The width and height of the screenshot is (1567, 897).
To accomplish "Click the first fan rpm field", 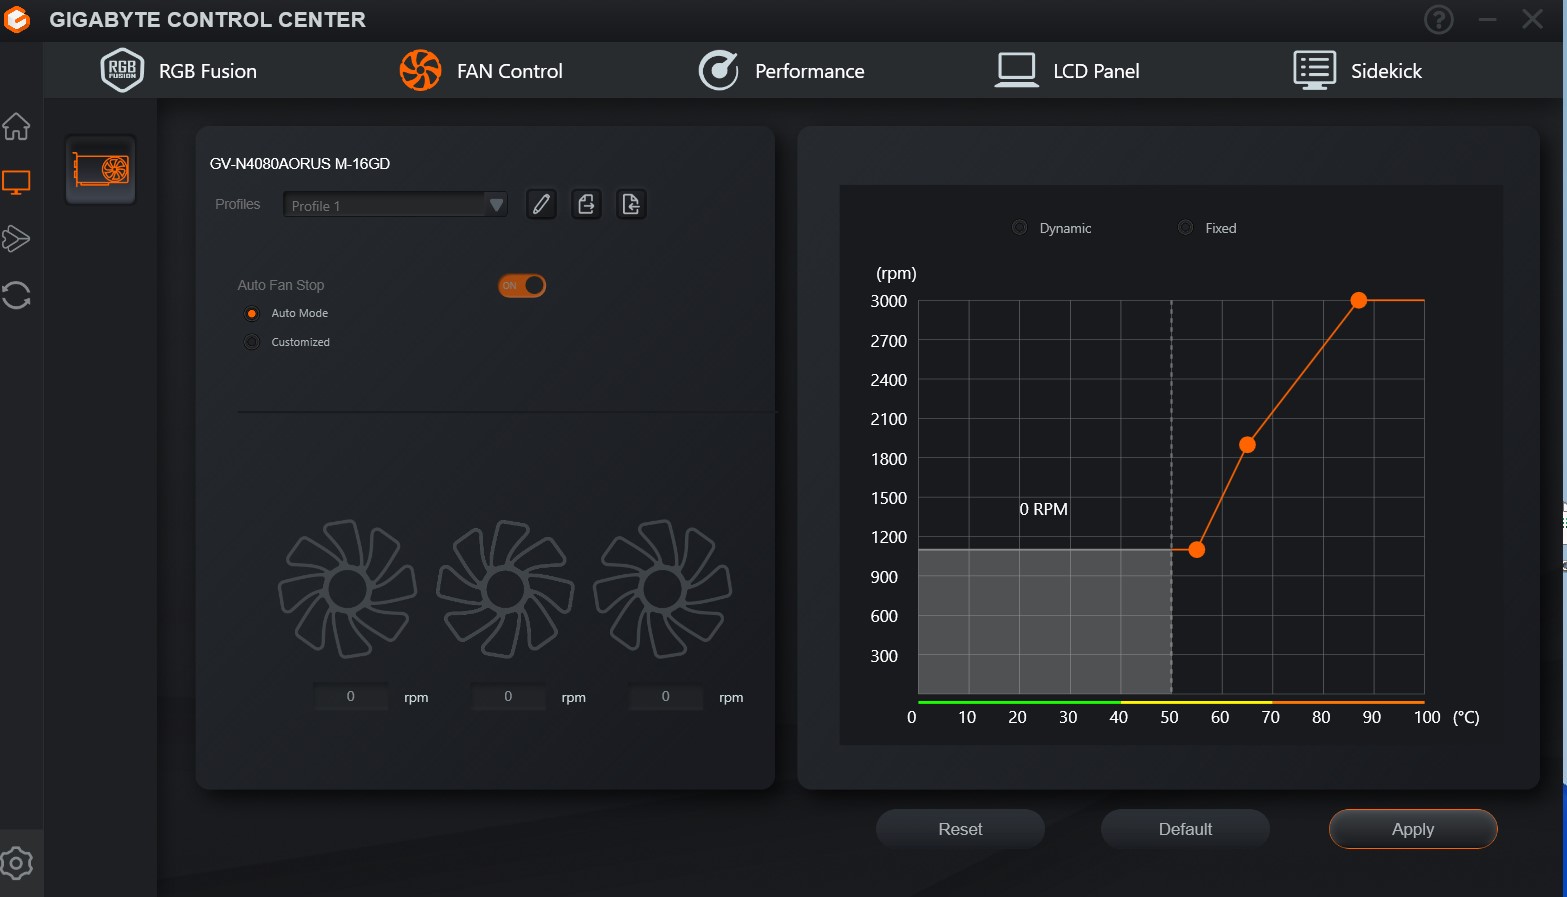I will [x=351, y=696].
